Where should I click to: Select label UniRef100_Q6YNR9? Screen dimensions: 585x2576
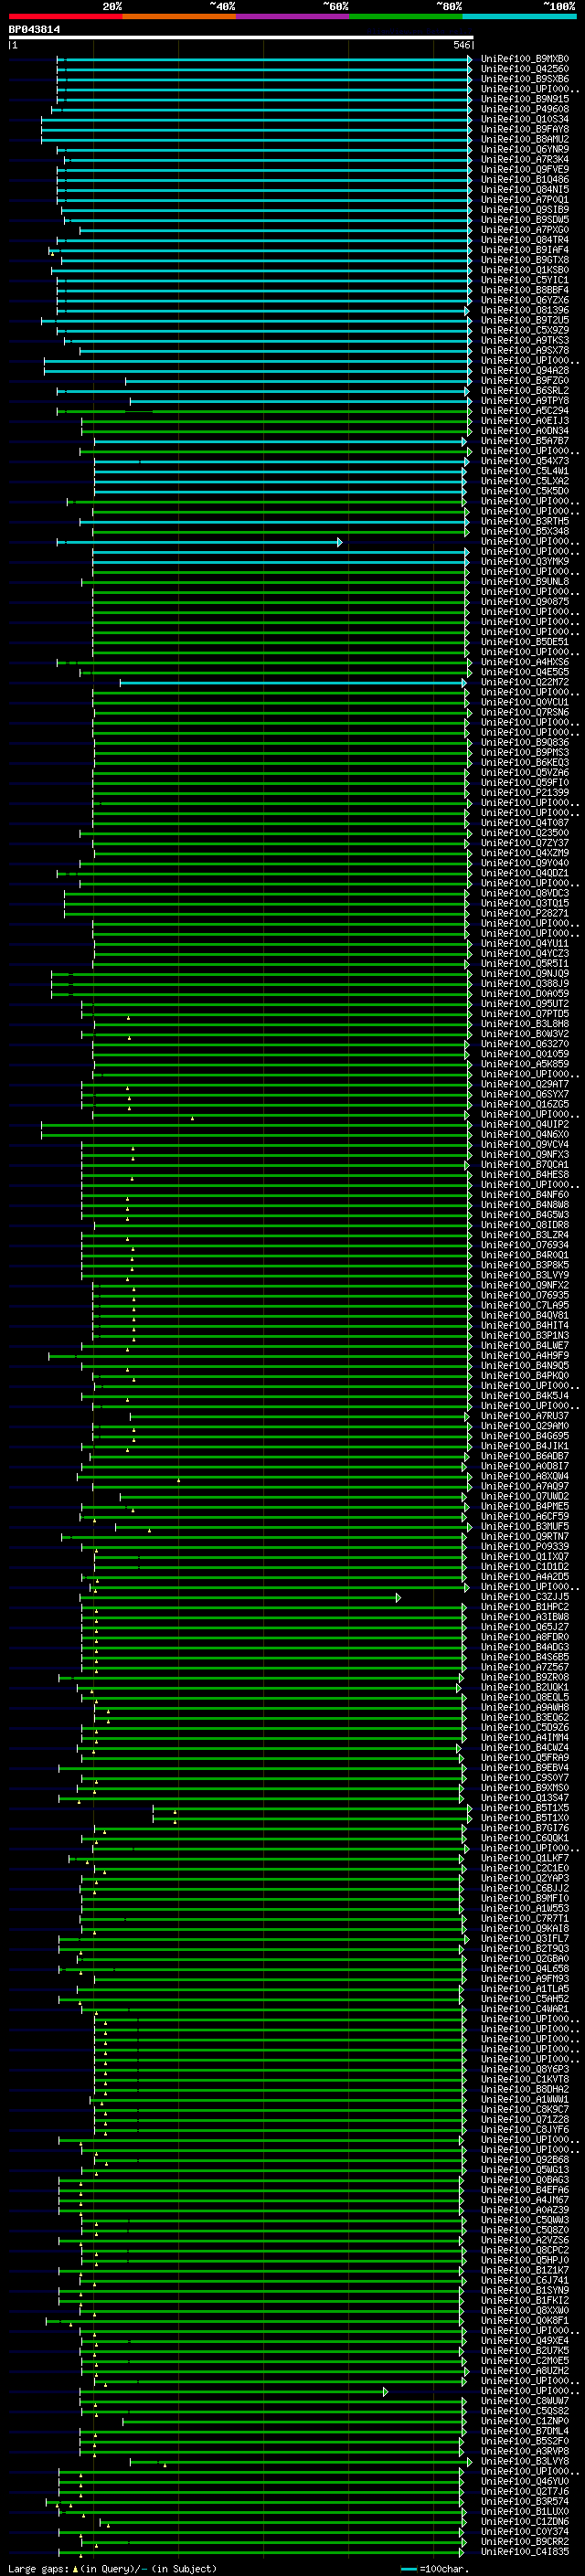525,149
